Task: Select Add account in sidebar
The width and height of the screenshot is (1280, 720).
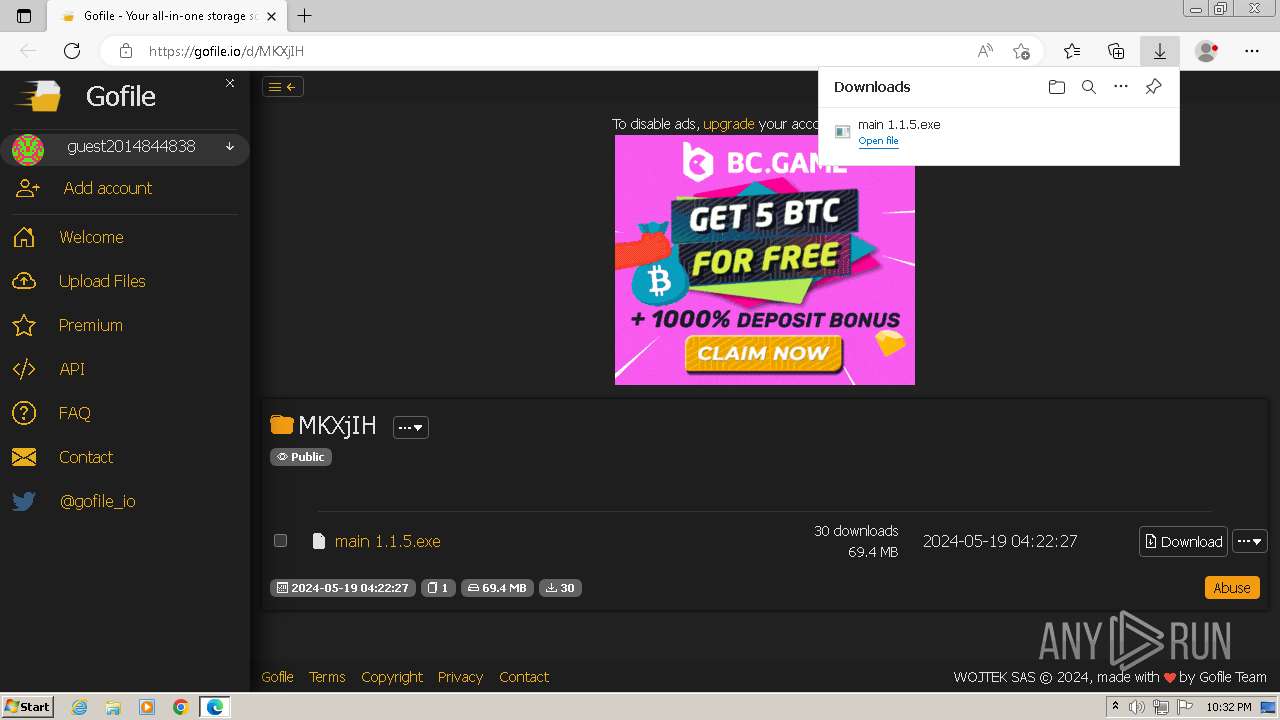Action: pos(108,188)
